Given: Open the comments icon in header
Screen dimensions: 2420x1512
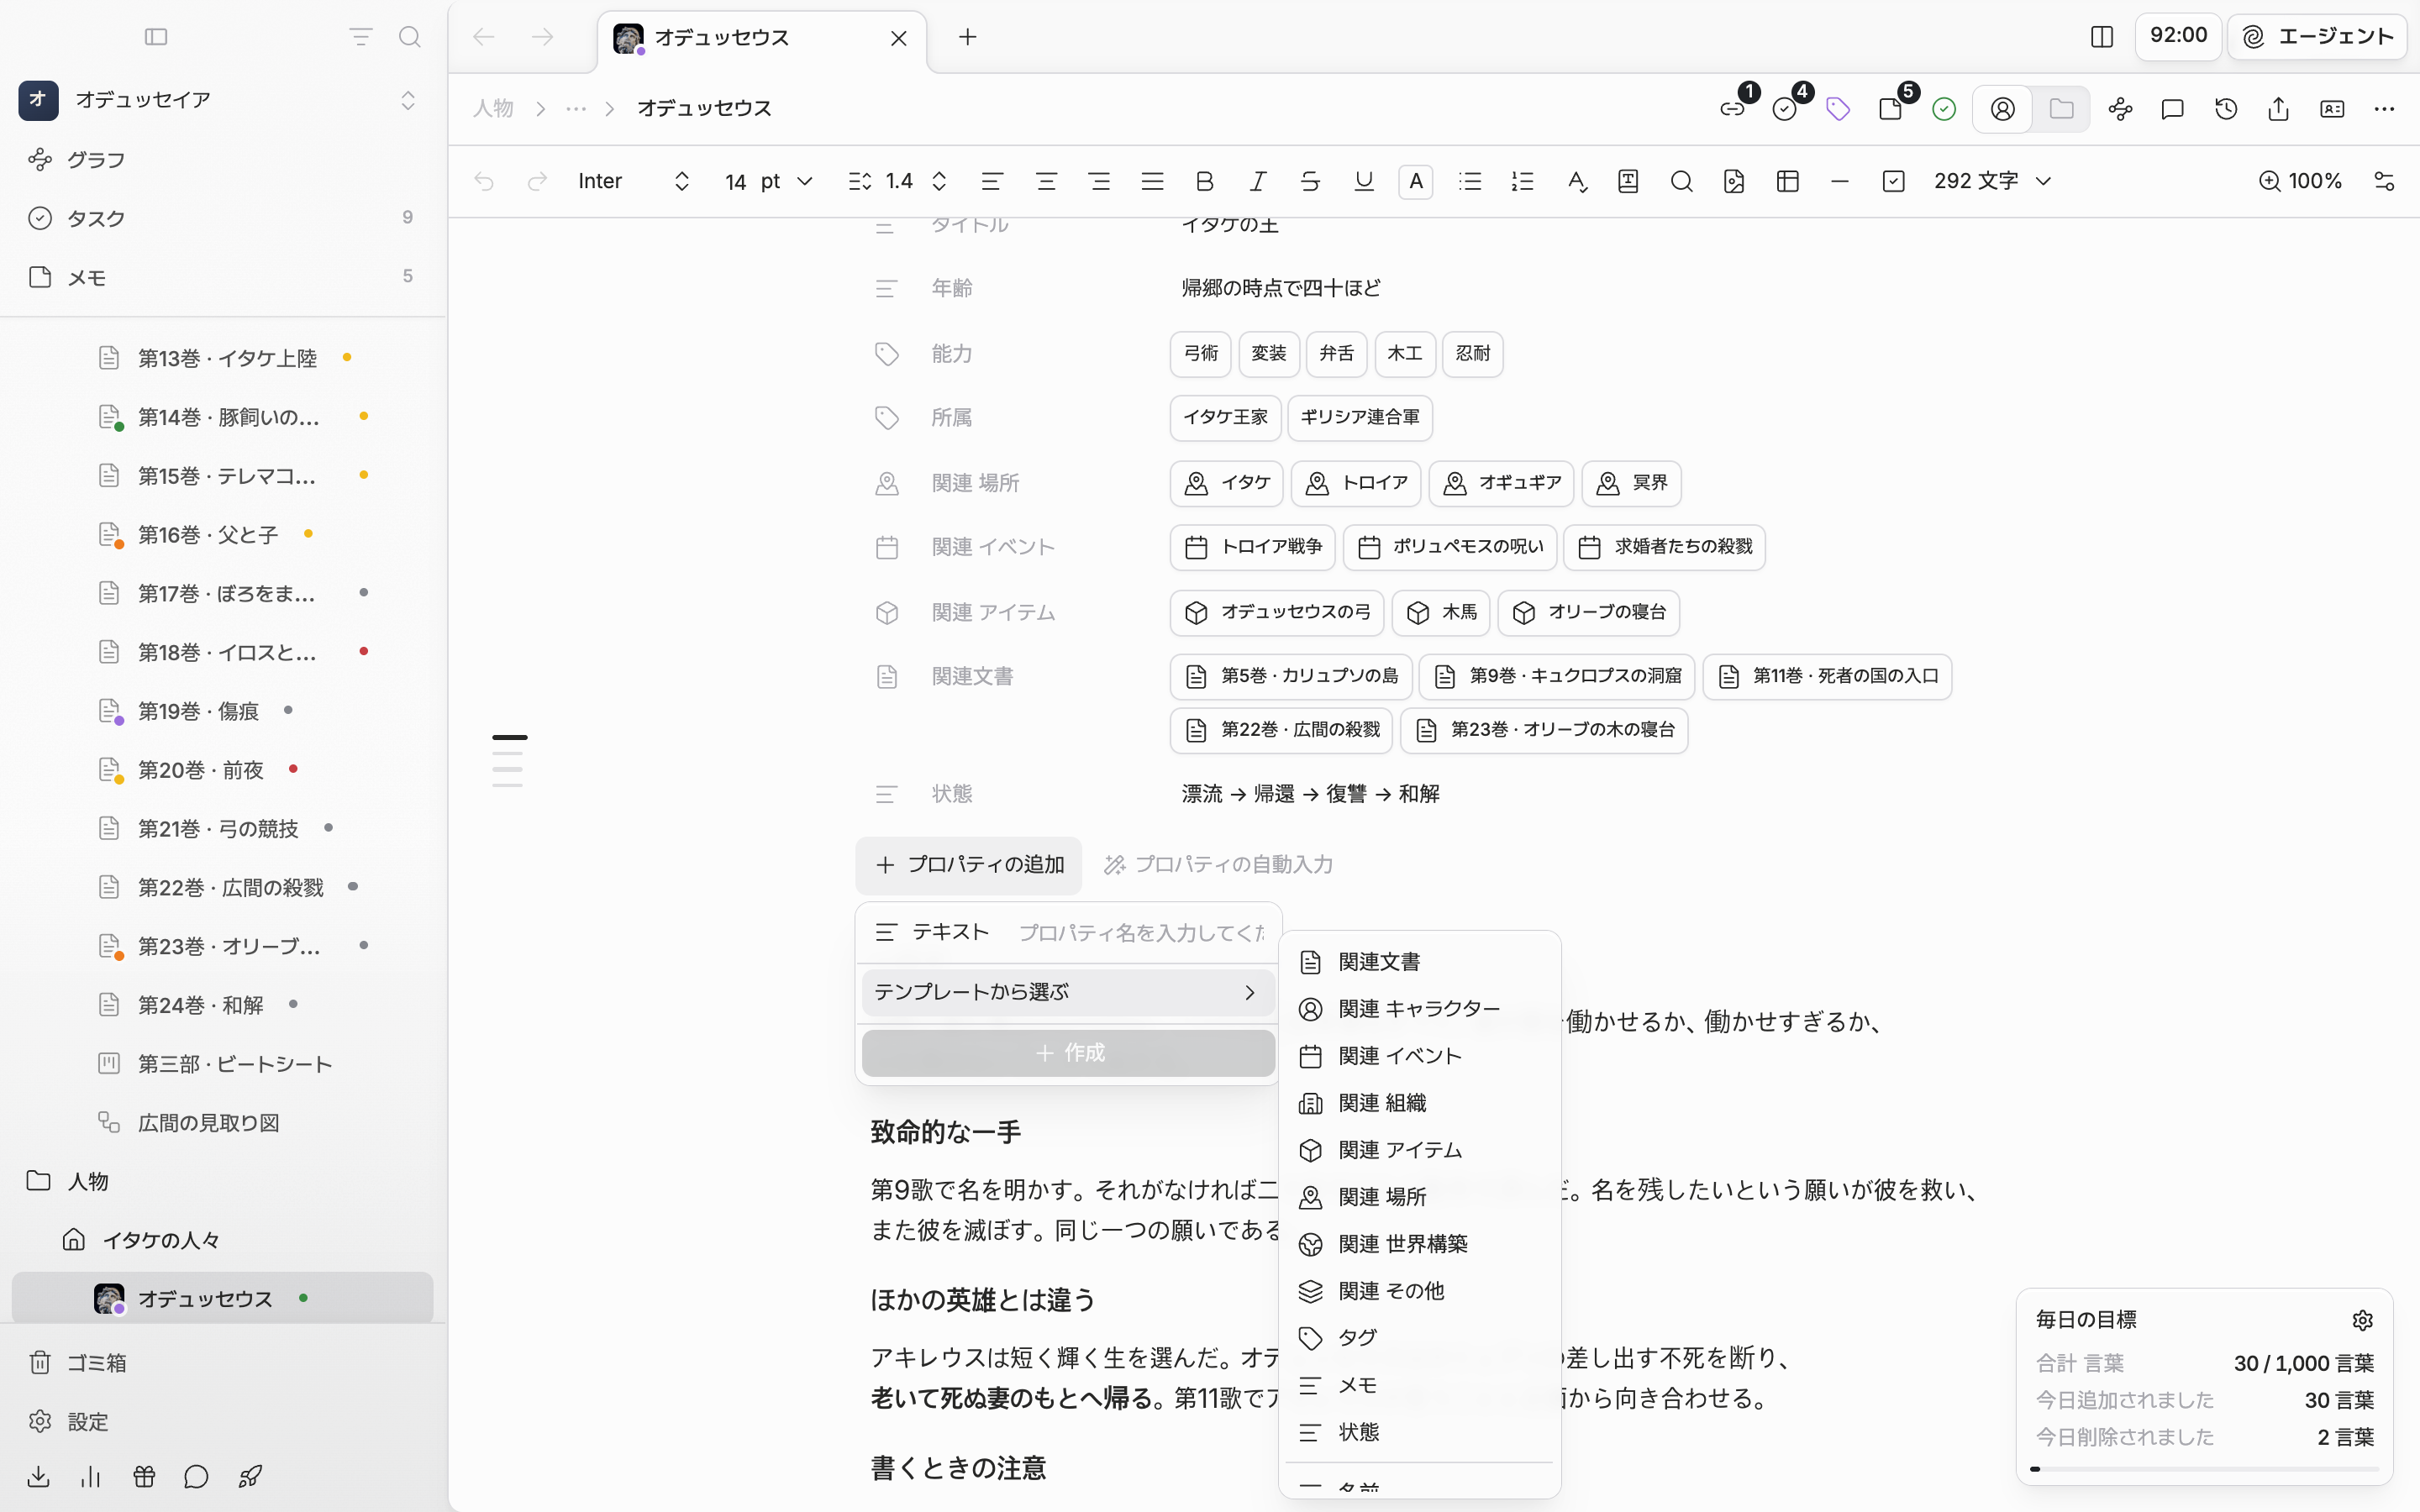Looking at the screenshot, I should (x=2172, y=109).
